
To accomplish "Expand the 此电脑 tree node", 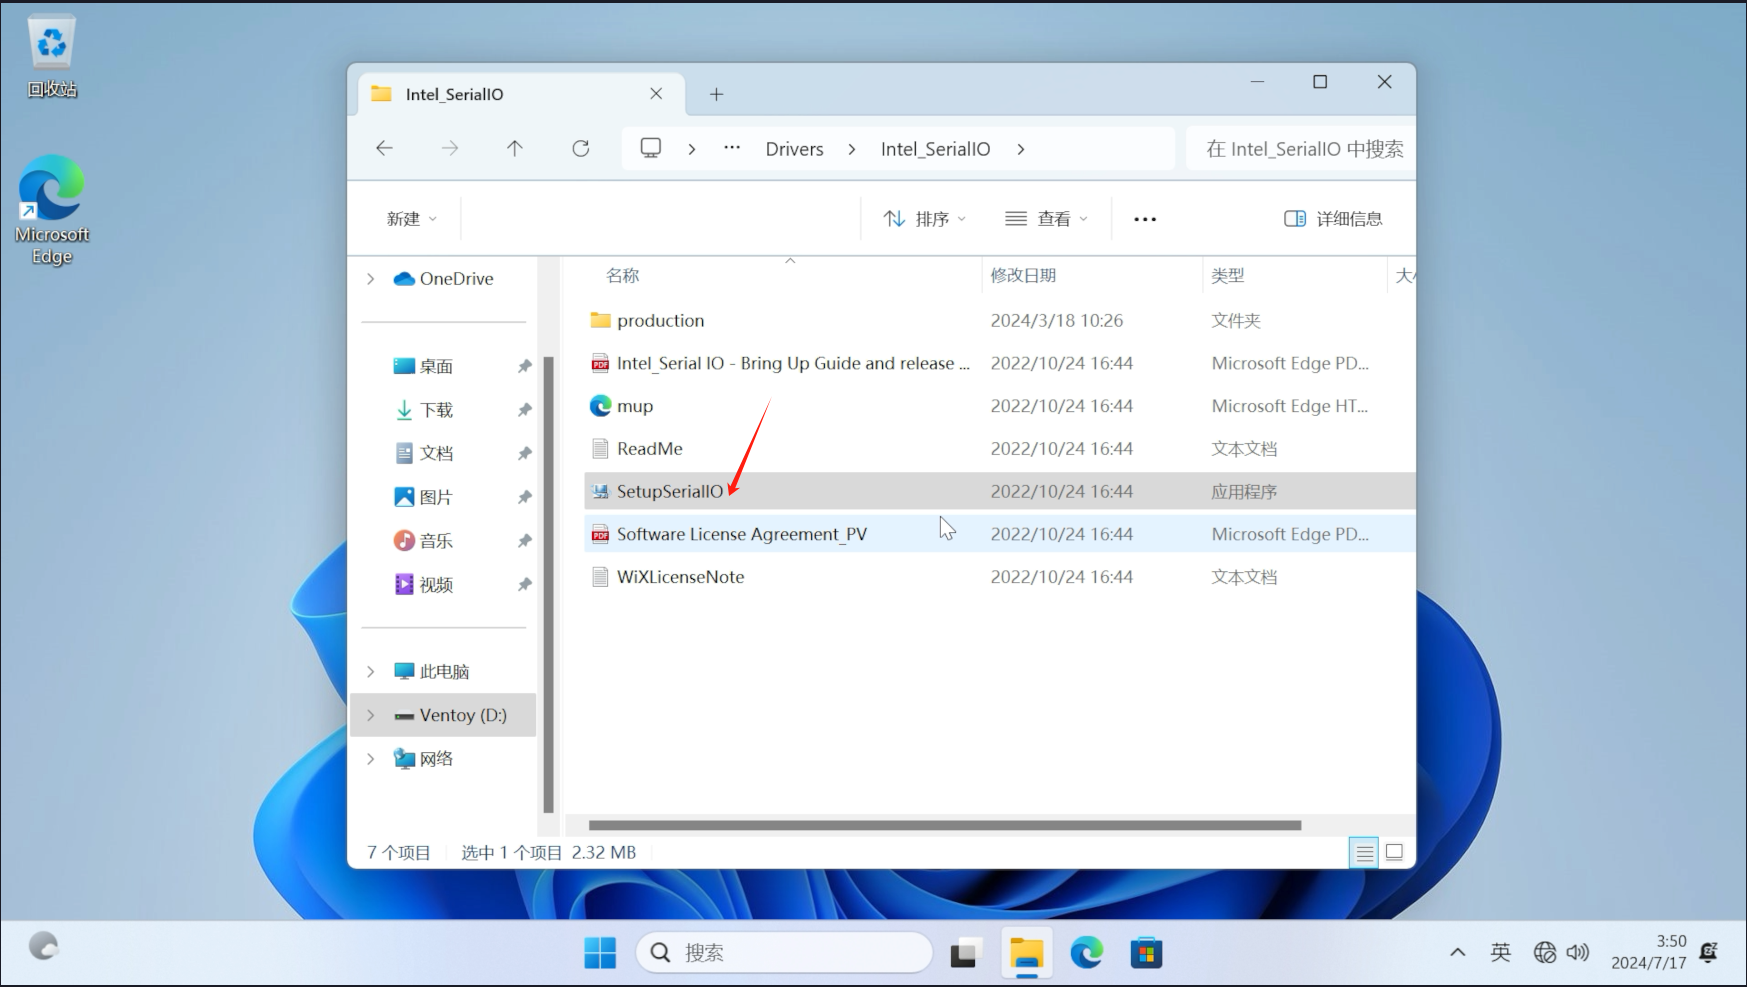I will (371, 672).
